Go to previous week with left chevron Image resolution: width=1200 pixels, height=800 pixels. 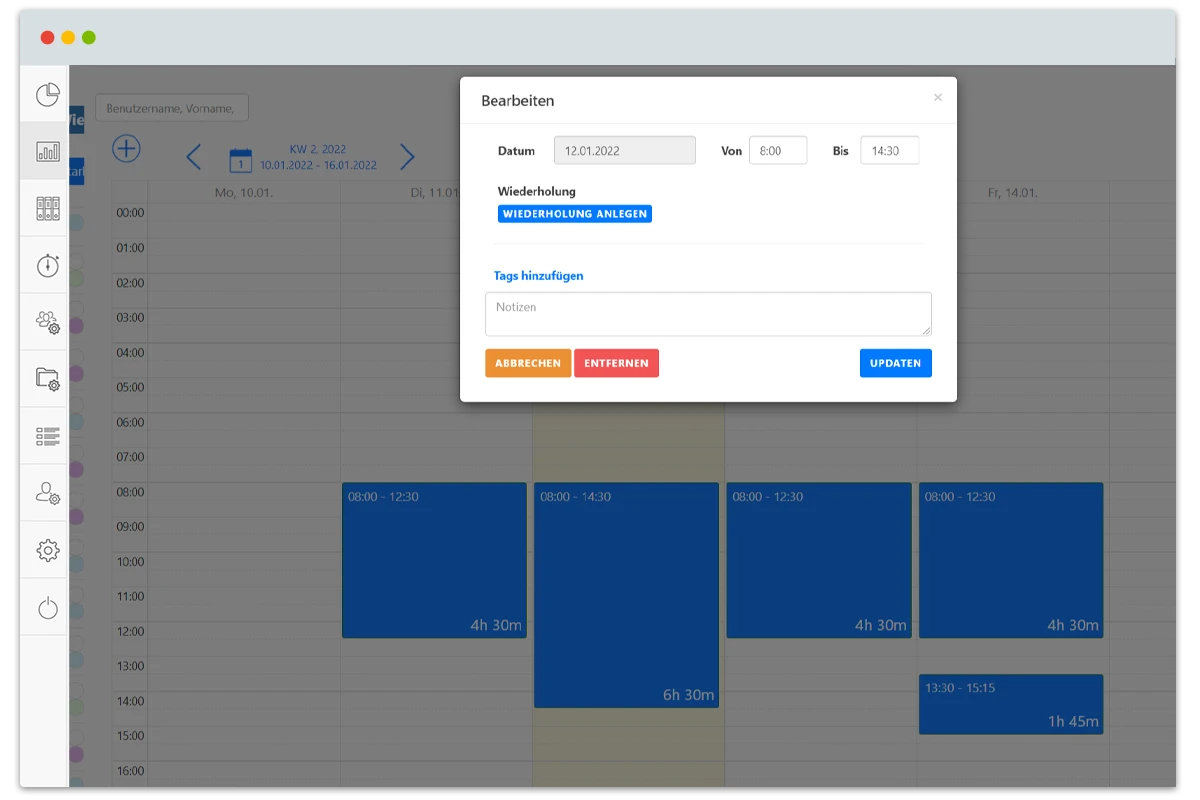194,157
